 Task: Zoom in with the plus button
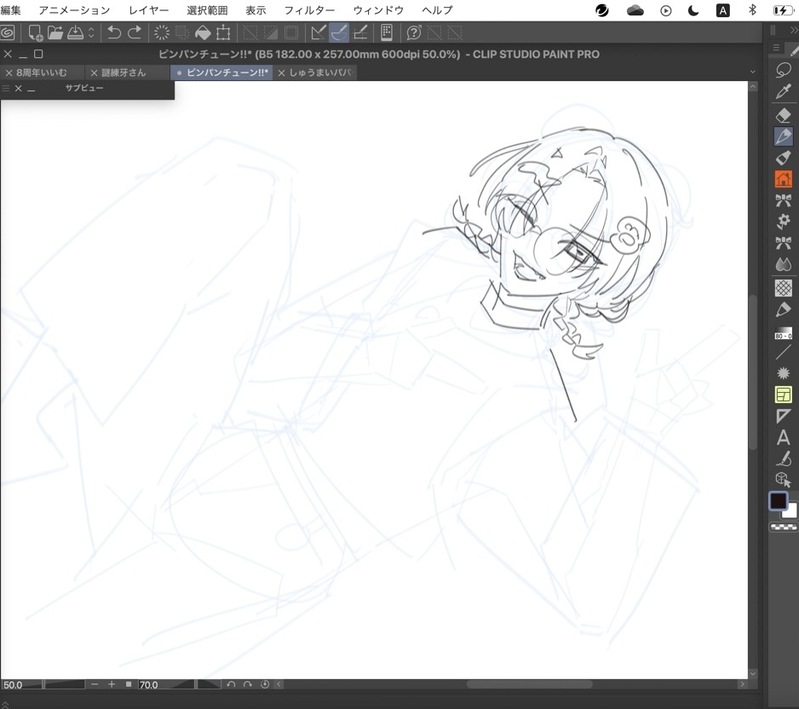pyautogui.click(x=111, y=684)
